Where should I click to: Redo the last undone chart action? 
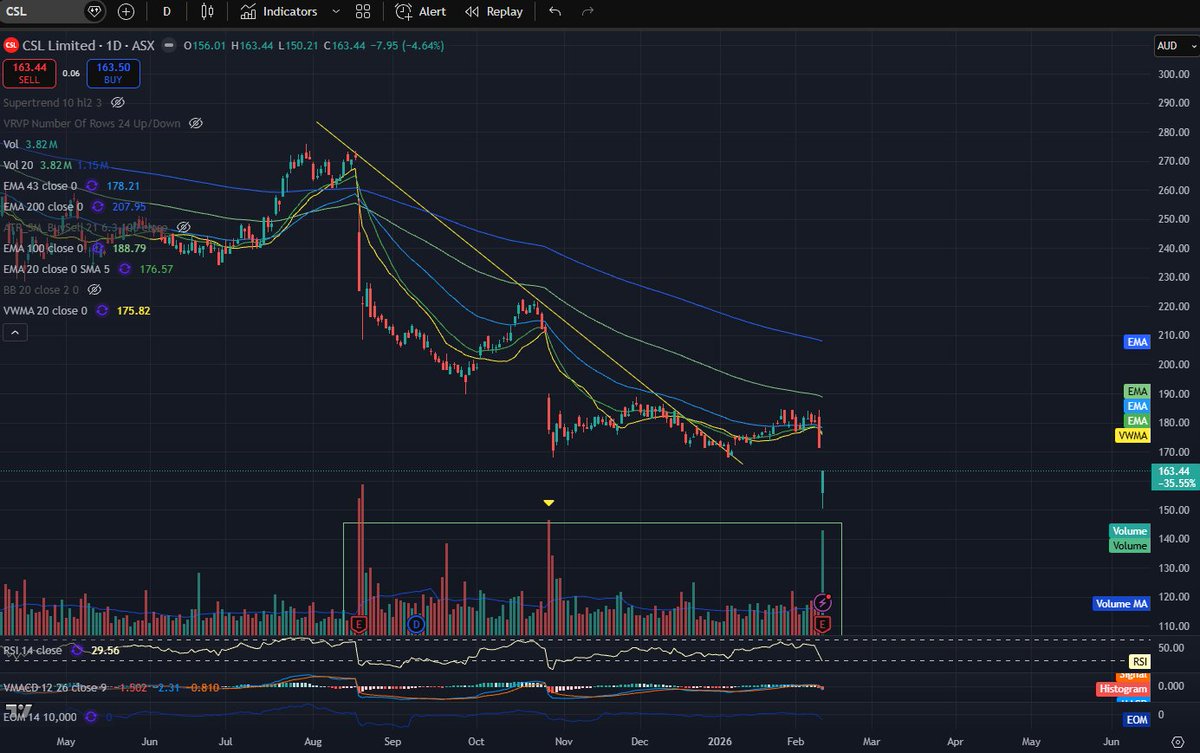pos(588,12)
